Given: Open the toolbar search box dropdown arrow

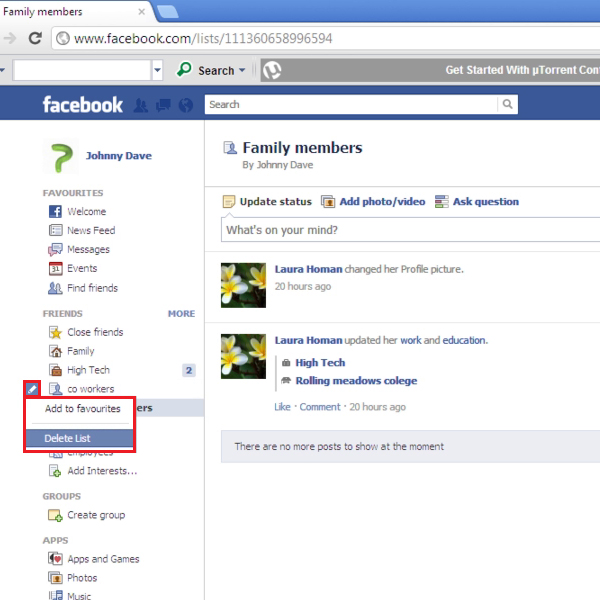Looking at the screenshot, I should pos(157,70).
